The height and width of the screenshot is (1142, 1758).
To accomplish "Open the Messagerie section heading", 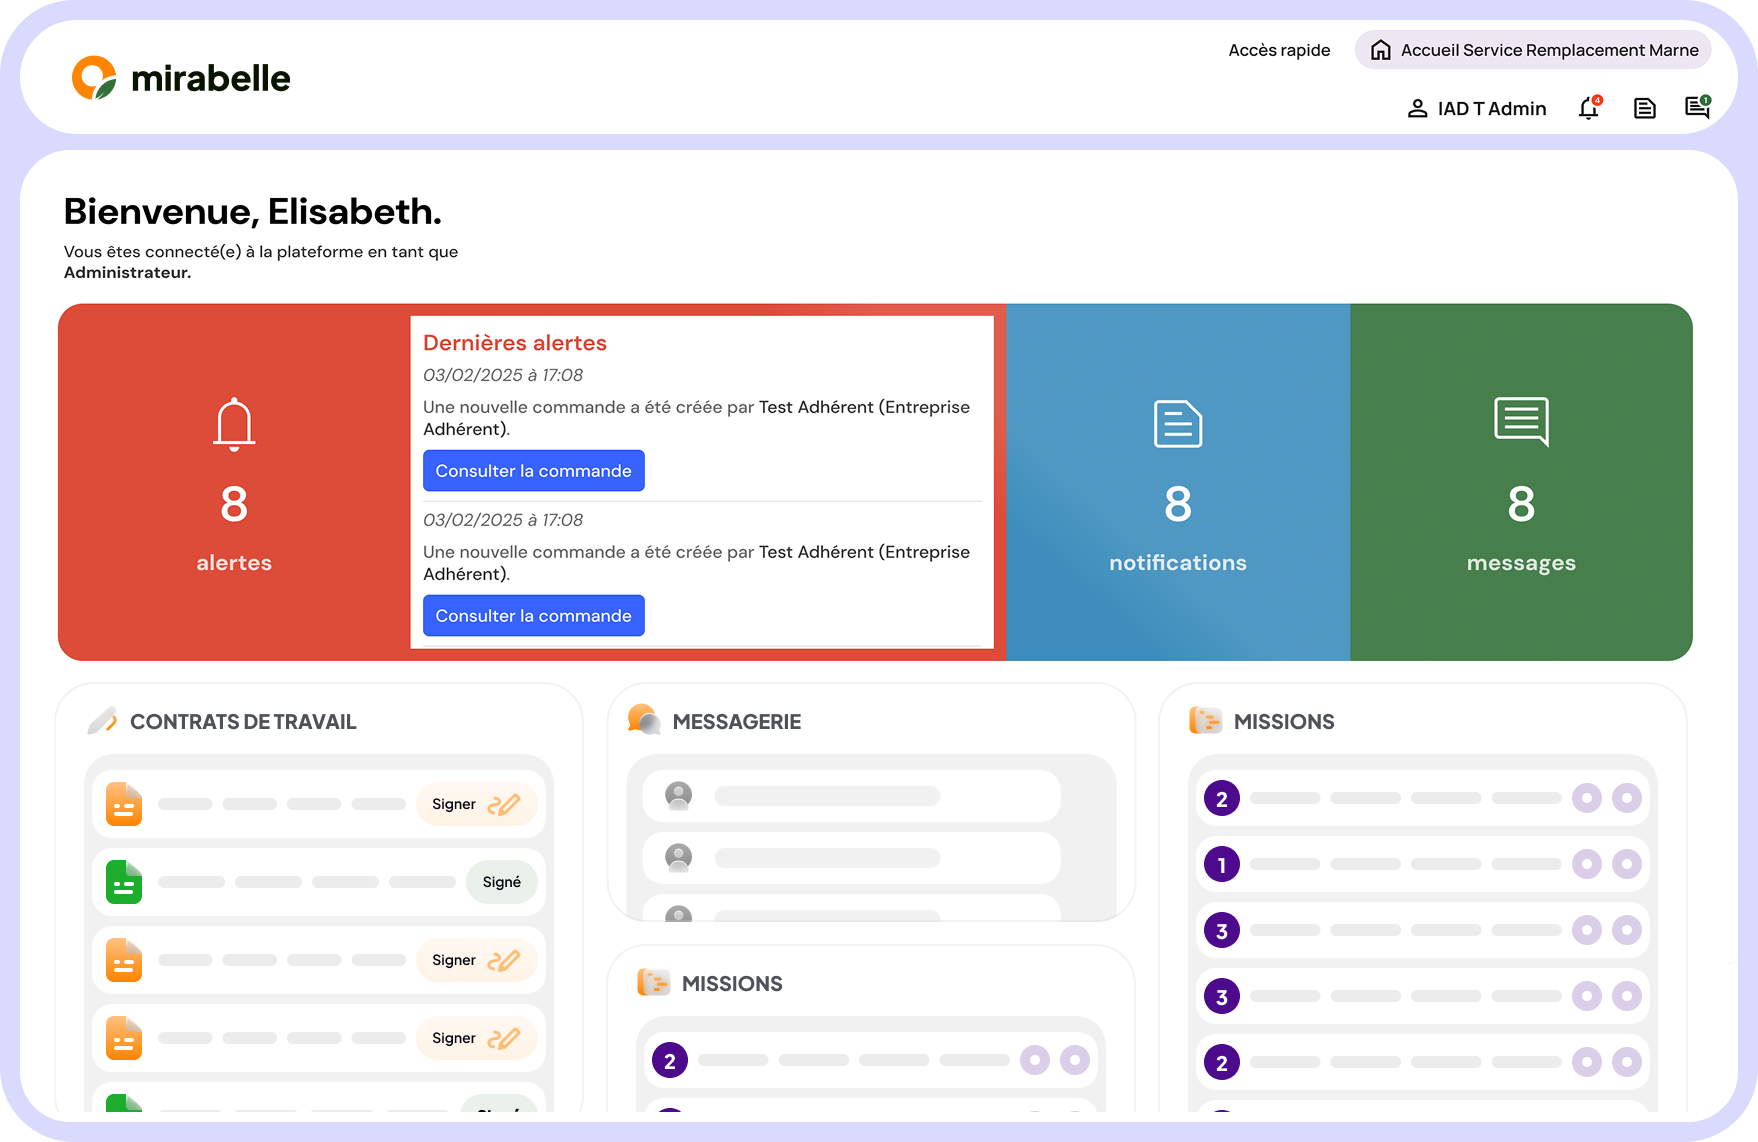I will pos(736,722).
